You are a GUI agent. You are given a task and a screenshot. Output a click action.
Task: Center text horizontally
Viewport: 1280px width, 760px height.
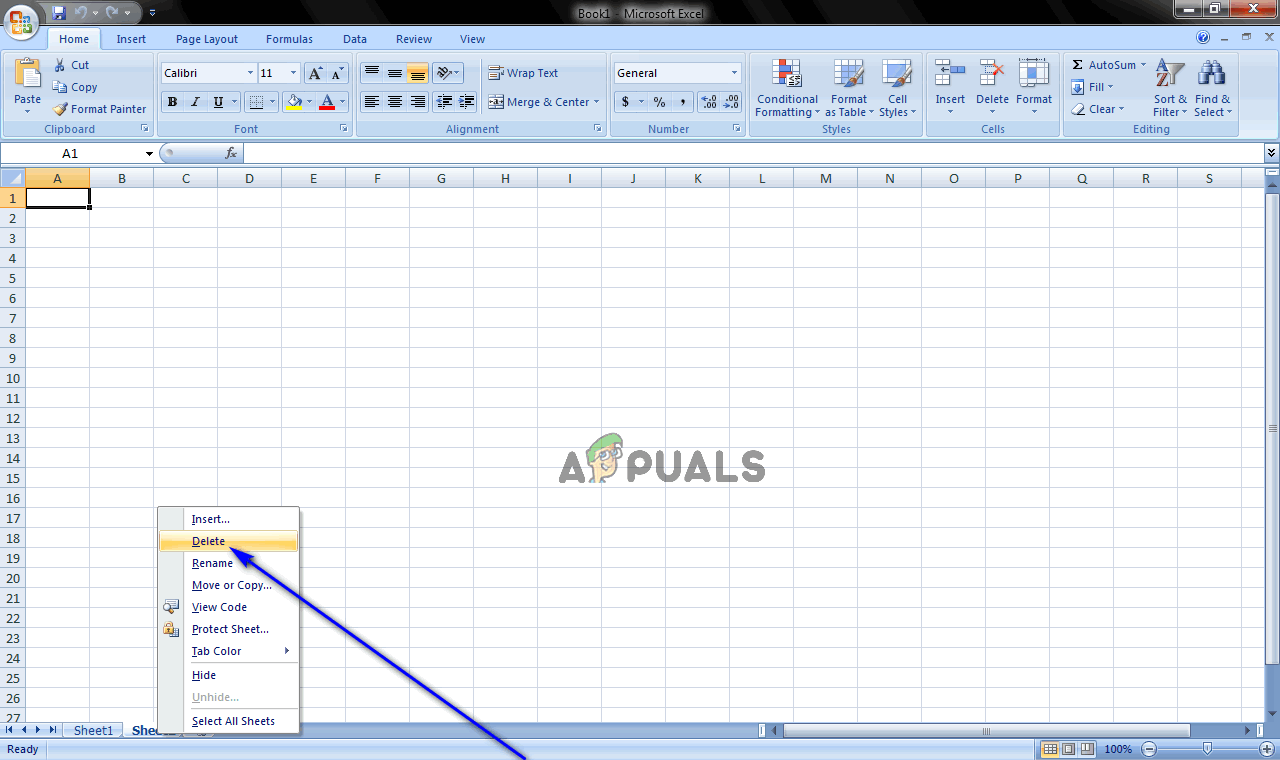click(x=395, y=102)
